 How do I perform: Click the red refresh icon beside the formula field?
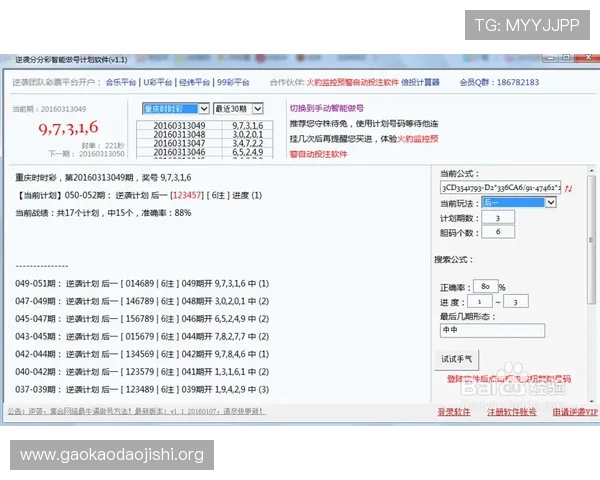coord(569,188)
